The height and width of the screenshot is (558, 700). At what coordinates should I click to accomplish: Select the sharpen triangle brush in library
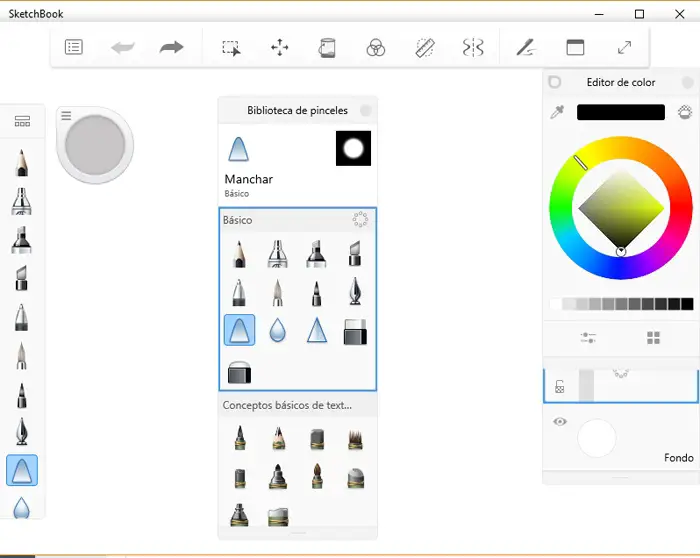(317, 330)
